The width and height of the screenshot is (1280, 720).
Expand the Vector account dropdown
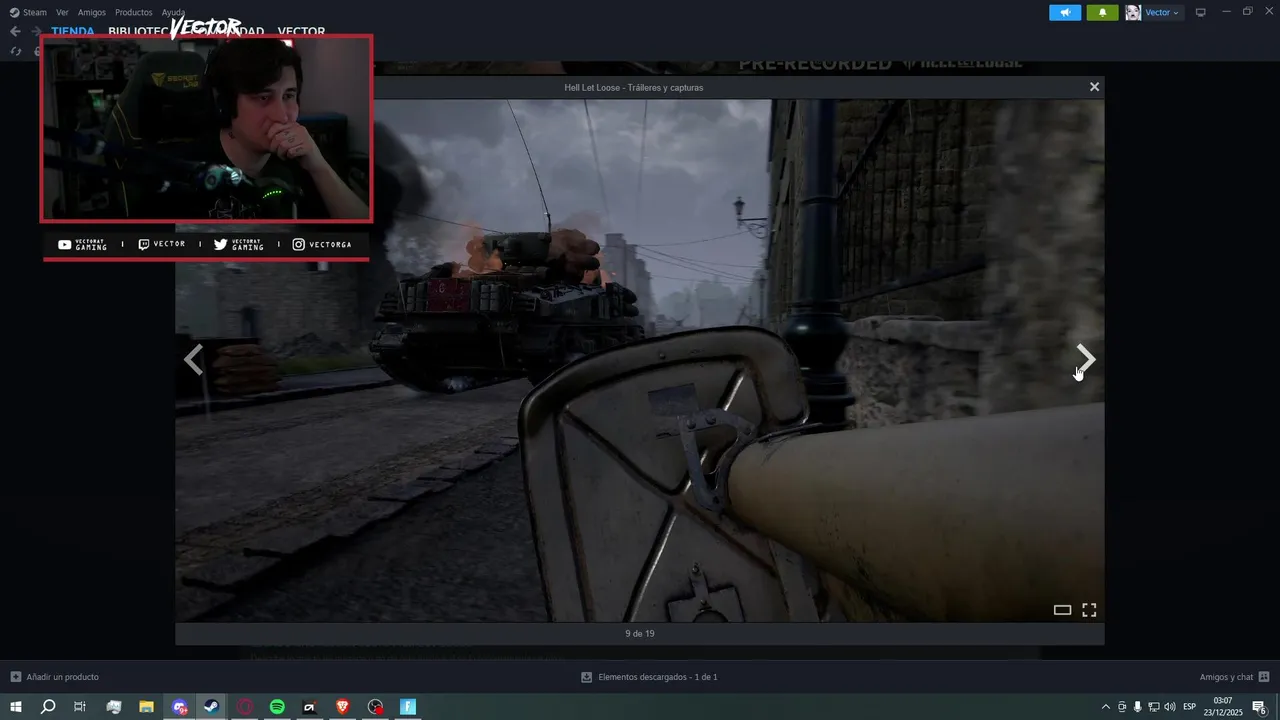pyautogui.click(x=1161, y=12)
